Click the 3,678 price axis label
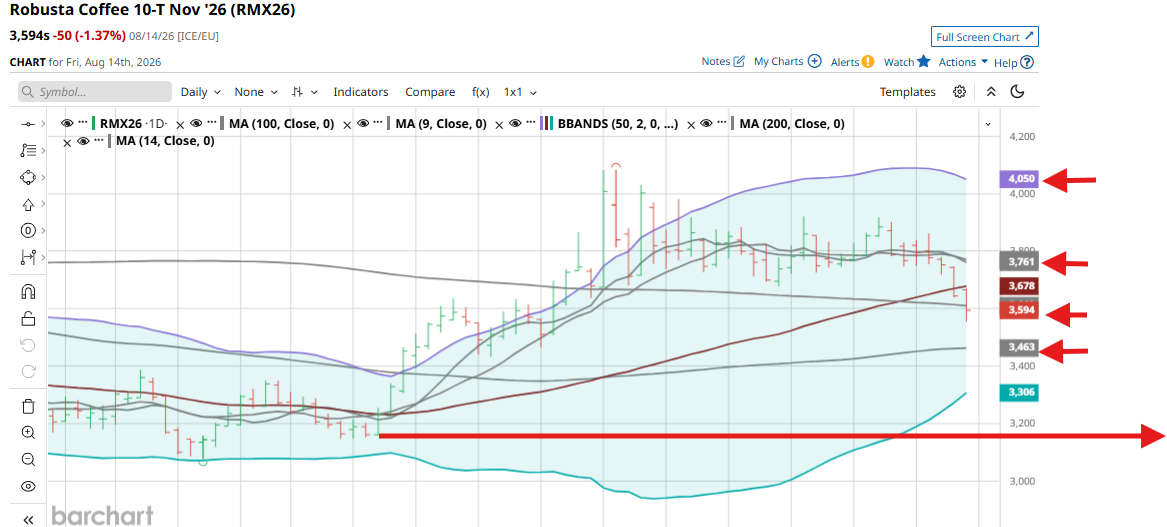This screenshot has height=527, width=1167. click(x=1019, y=286)
